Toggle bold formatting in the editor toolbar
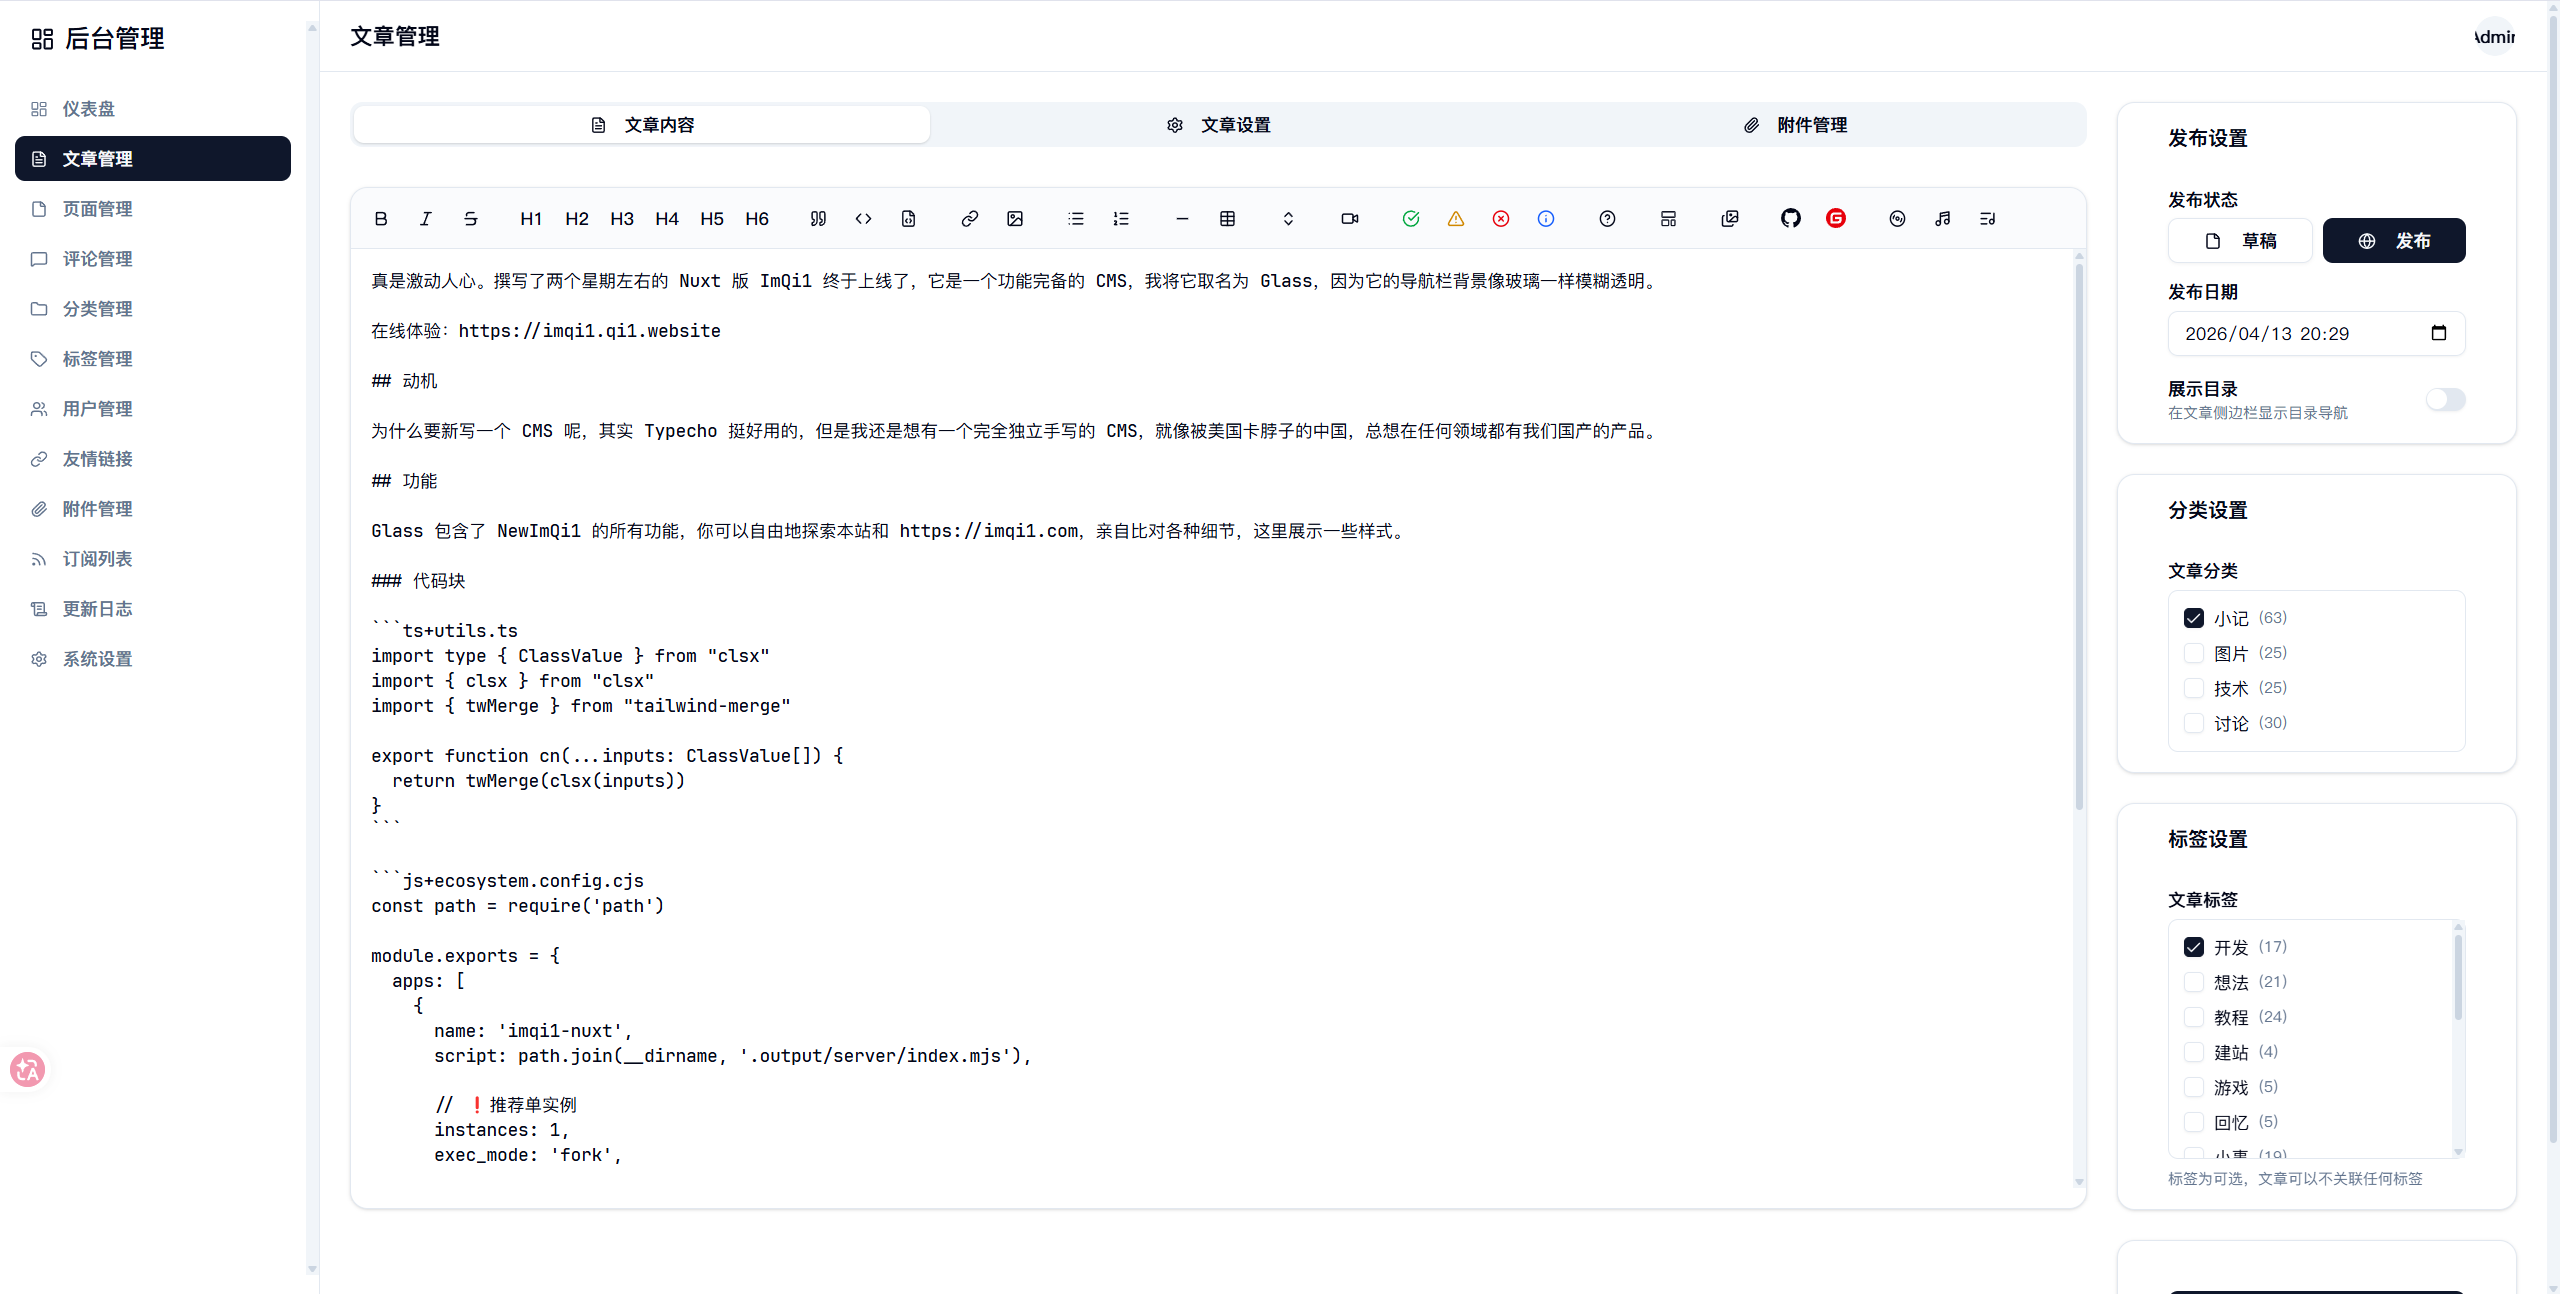Image resolution: width=2560 pixels, height=1294 pixels. (381, 219)
